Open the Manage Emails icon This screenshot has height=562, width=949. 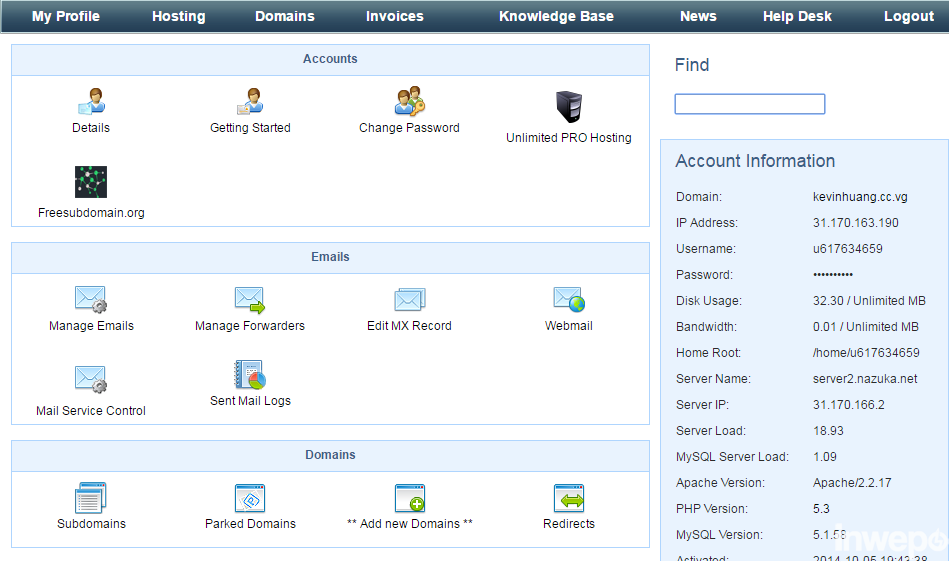91,300
